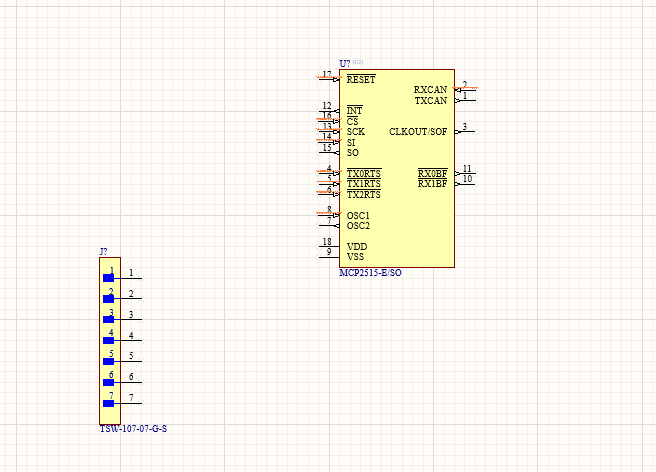This screenshot has height=472, width=656.
Task: Click the SI pin name
Action: click(x=351, y=142)
